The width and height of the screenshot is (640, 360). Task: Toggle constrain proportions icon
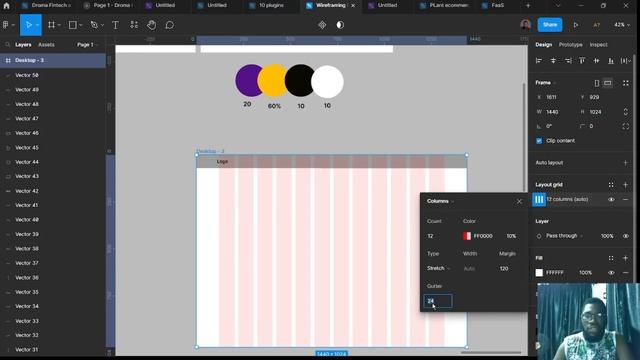(x=626, y=111)
